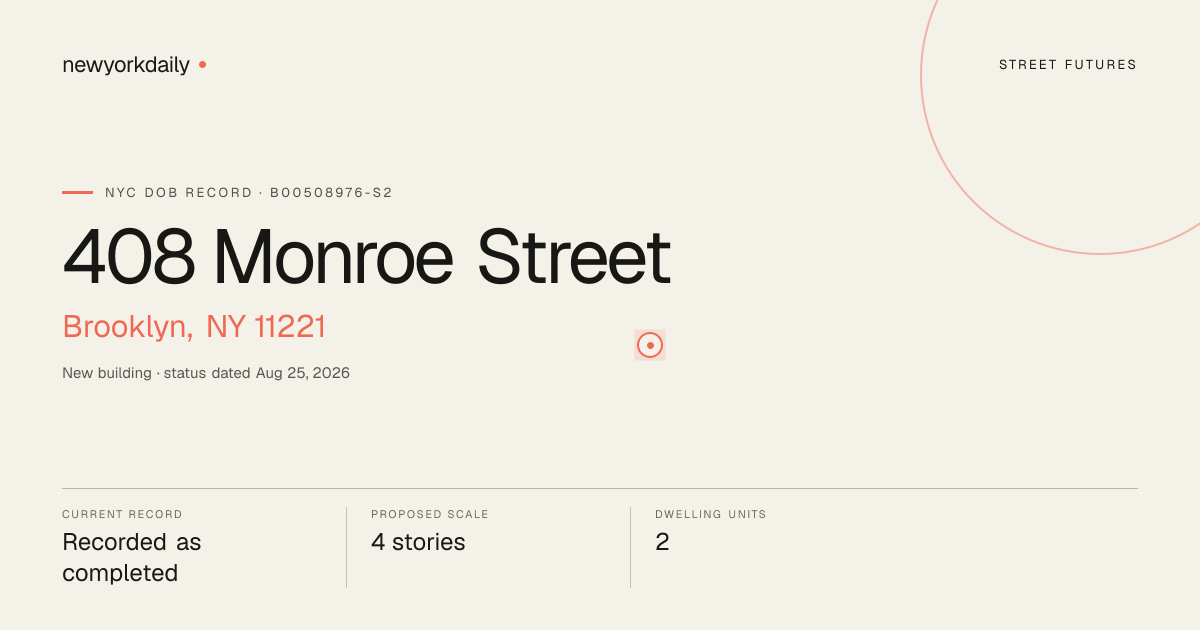Select the PROPOSED SCALE column label
Screen dimensions: 1200x630
pos(430,514)
